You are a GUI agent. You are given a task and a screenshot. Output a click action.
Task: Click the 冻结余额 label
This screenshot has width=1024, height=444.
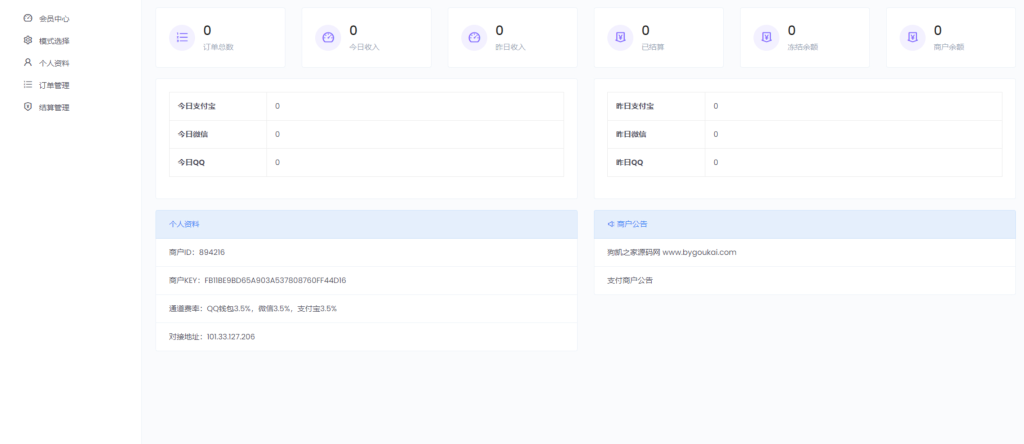pos(803,47)
